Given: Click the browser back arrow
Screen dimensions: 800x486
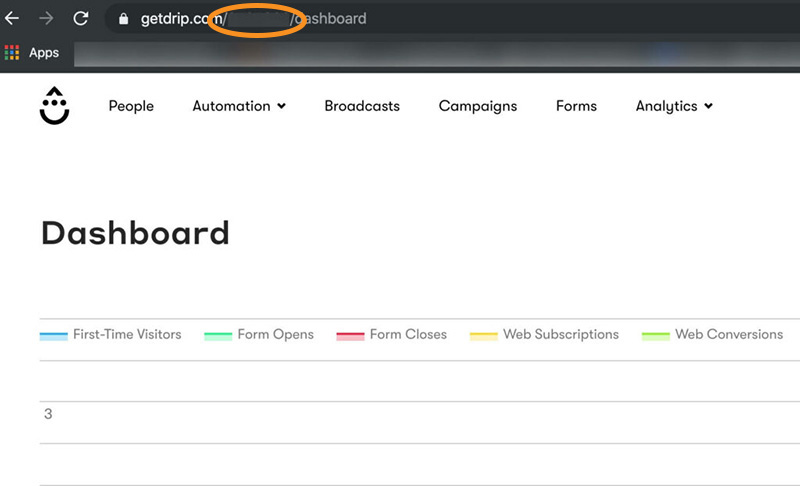Looking at the screenshot, I should point(12,18).
